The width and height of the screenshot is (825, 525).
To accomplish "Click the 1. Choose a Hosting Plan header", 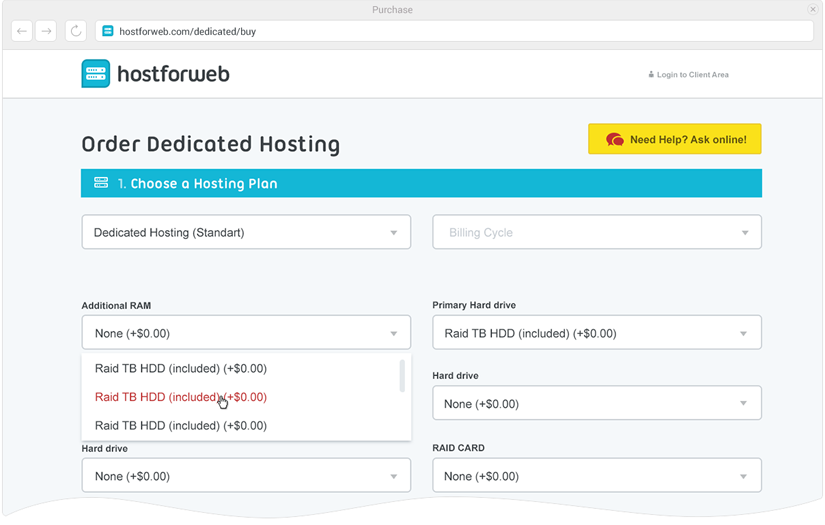I will [x=421, y=183].
